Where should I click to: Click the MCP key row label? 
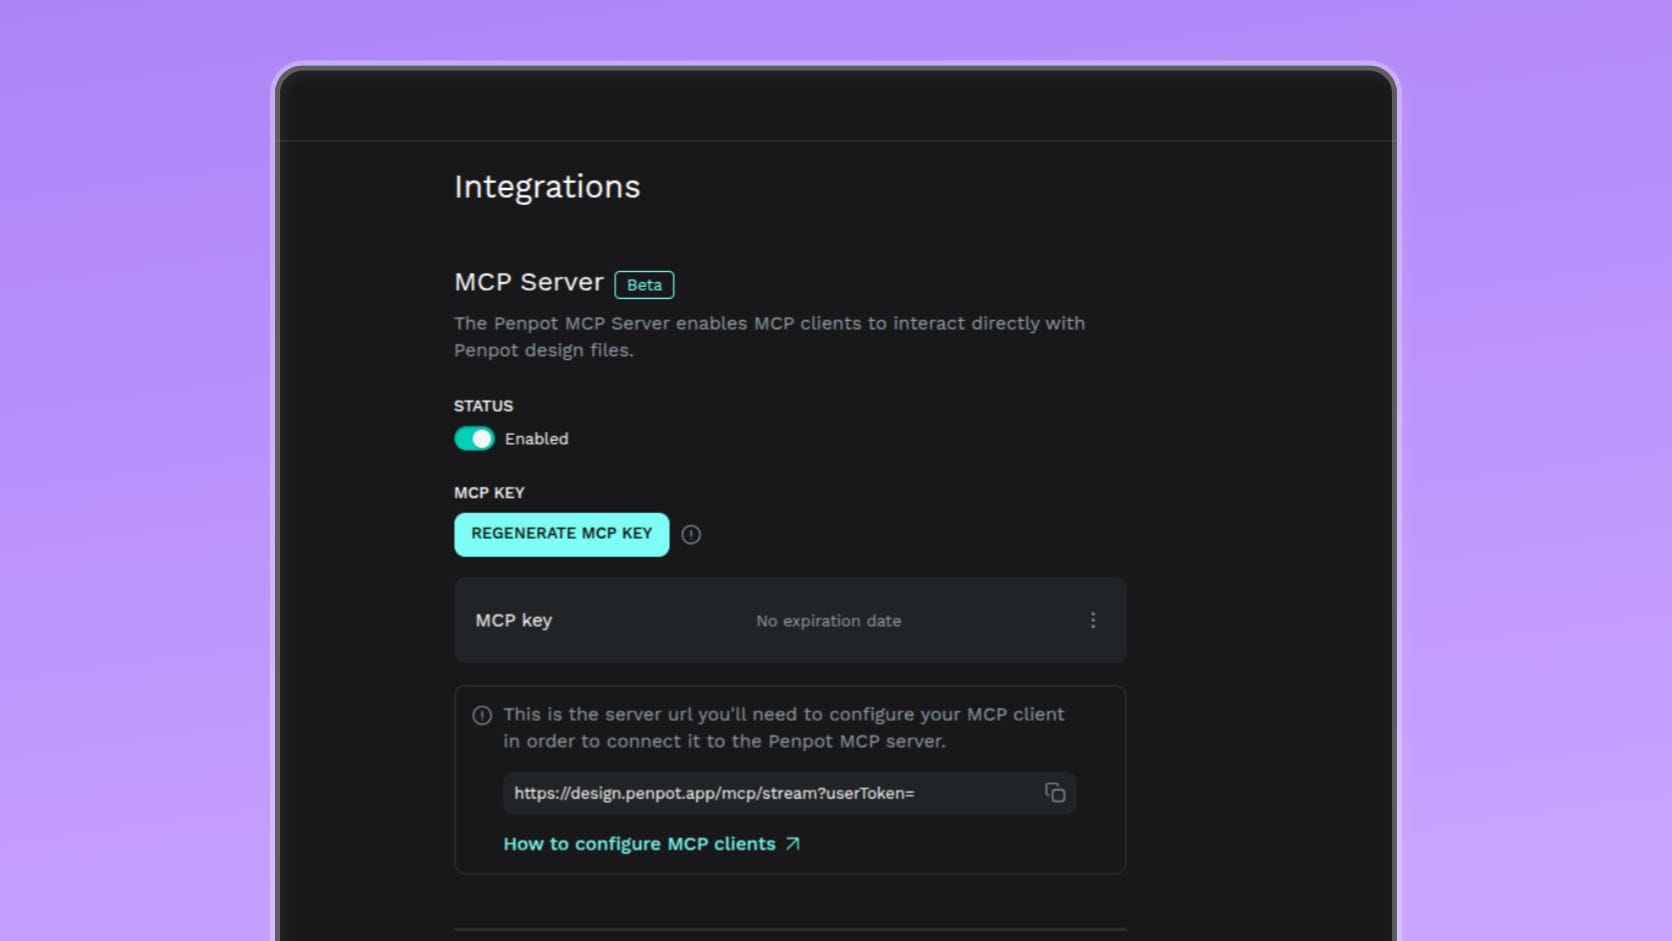[514, 621]
